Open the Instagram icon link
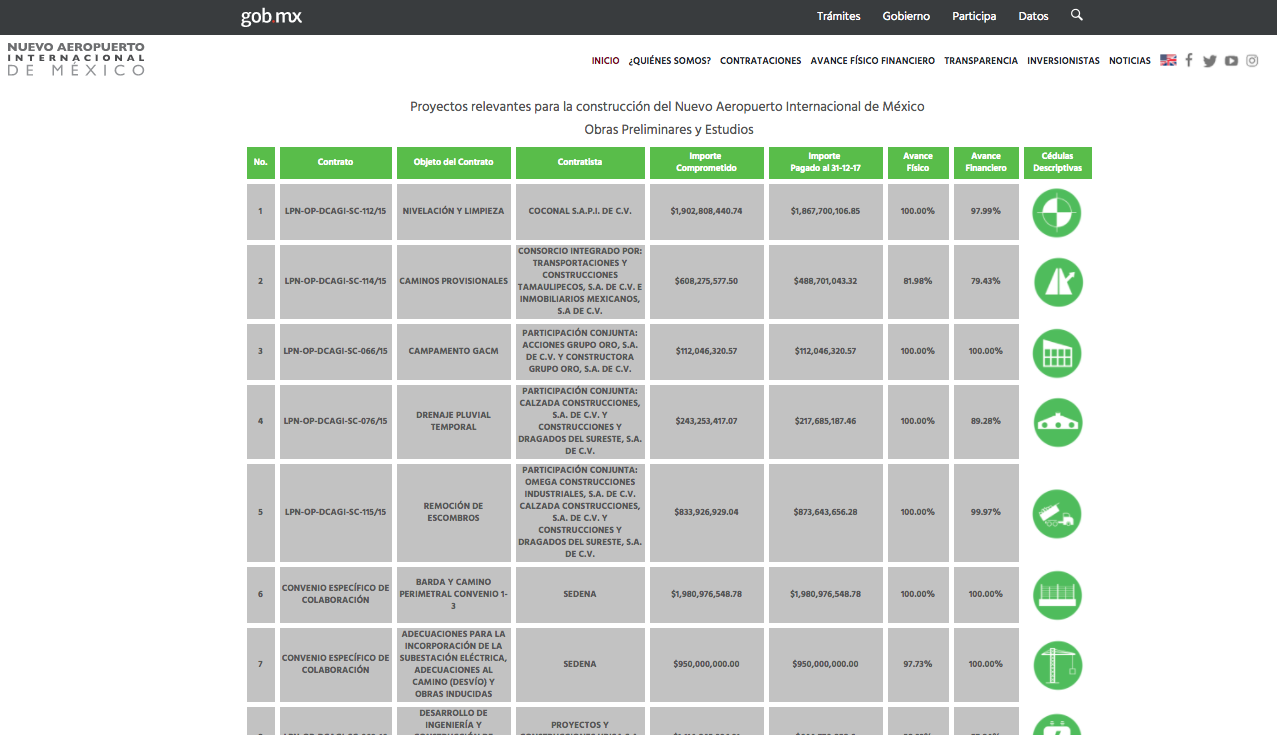 tap(1252, 61)
